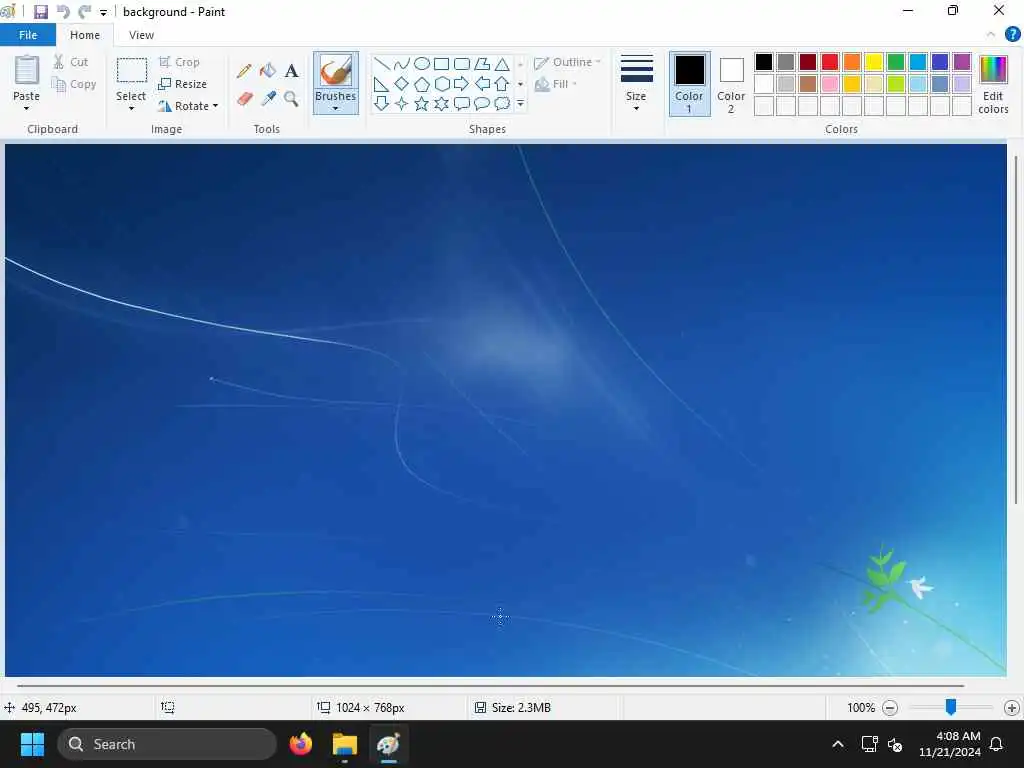
Task: Choose the Five-point star shape
Action: [422, 103]
